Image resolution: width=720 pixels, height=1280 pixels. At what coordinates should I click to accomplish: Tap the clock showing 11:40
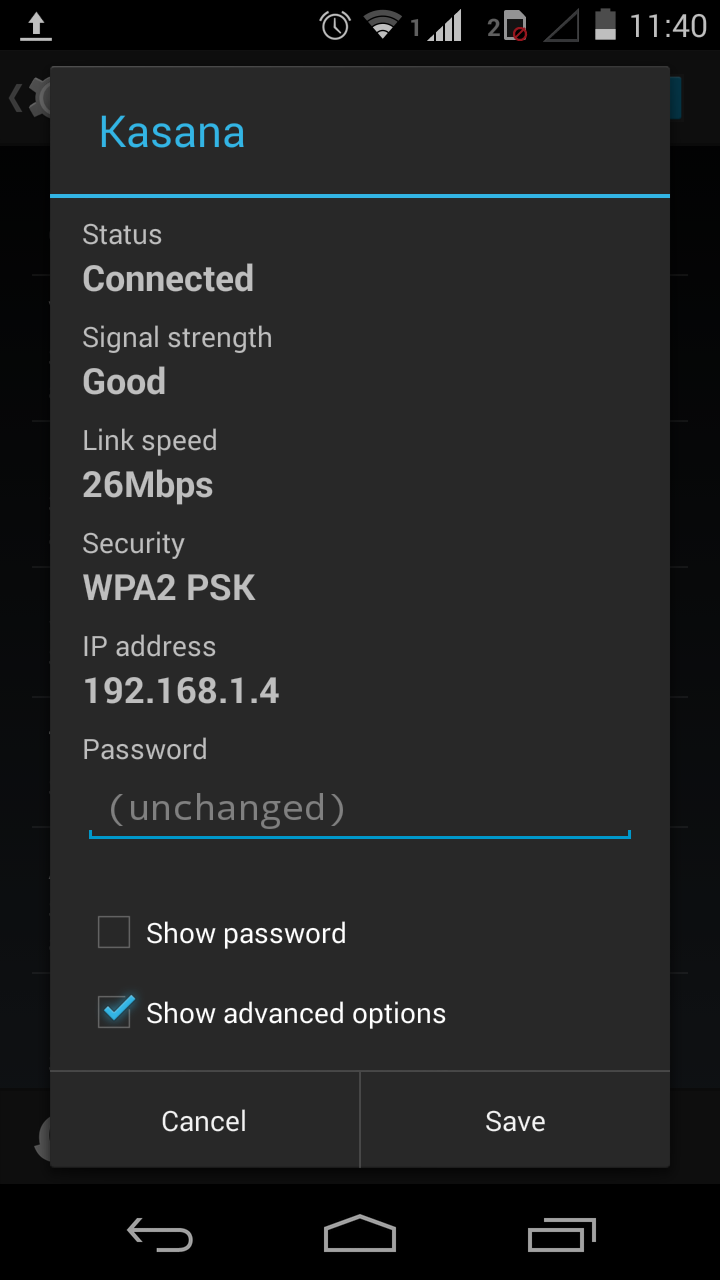click(668, 24)
